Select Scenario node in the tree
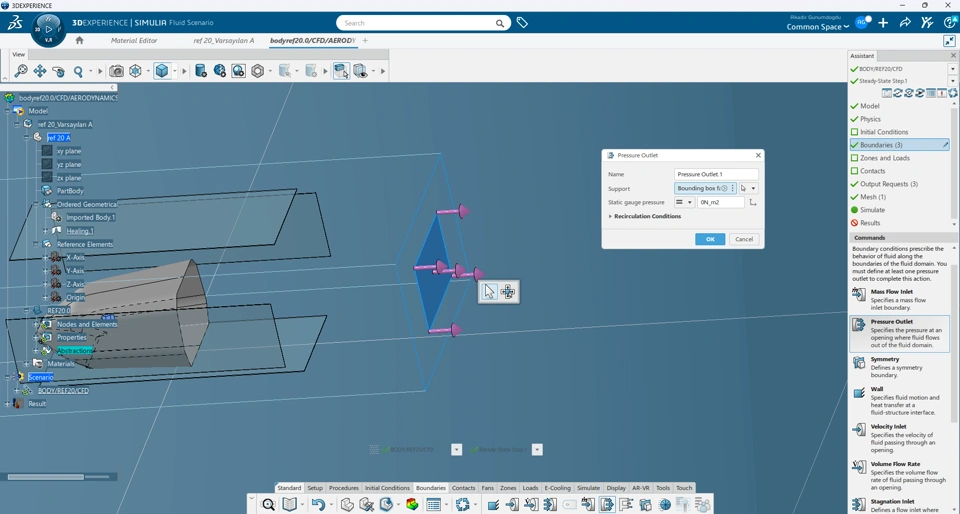Image resolution: width=960 pixels, height=514 pixels. [x=40, y=377]
